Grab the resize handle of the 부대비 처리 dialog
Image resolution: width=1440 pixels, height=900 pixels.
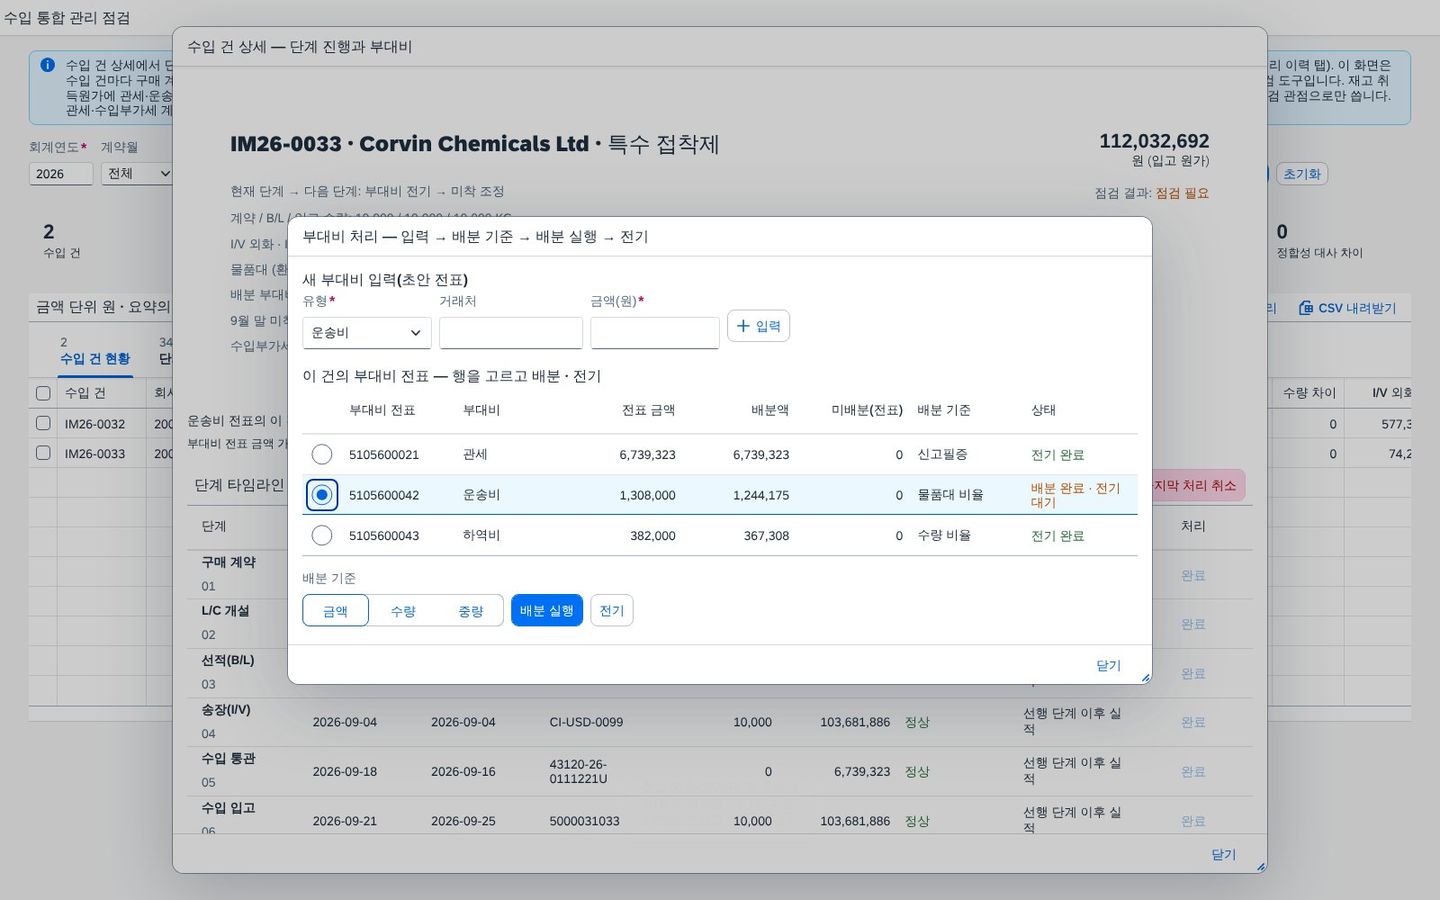1145,677
